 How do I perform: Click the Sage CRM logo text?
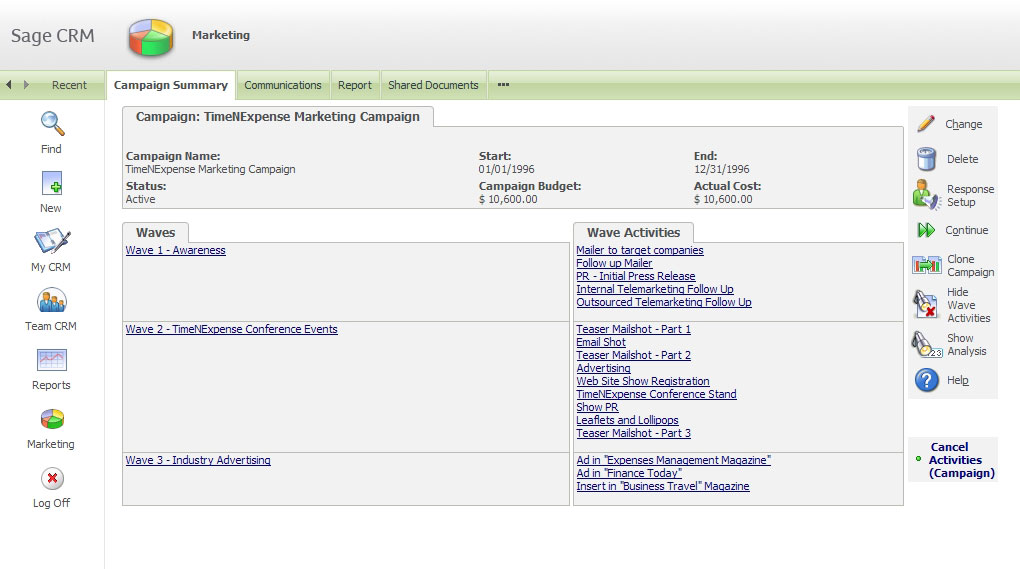click(53, 36)
